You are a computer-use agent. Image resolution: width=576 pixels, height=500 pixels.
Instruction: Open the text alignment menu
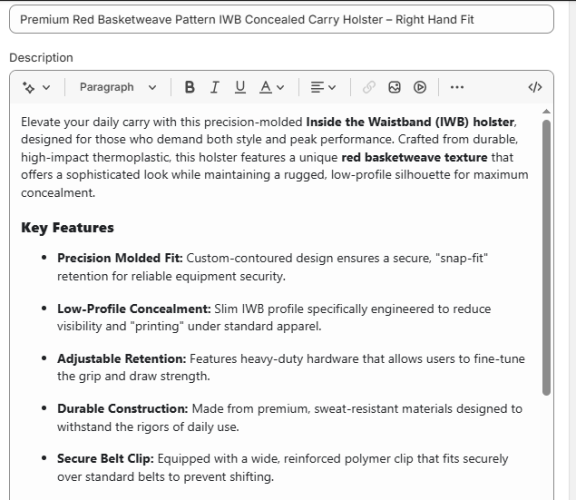pos(317,87)
